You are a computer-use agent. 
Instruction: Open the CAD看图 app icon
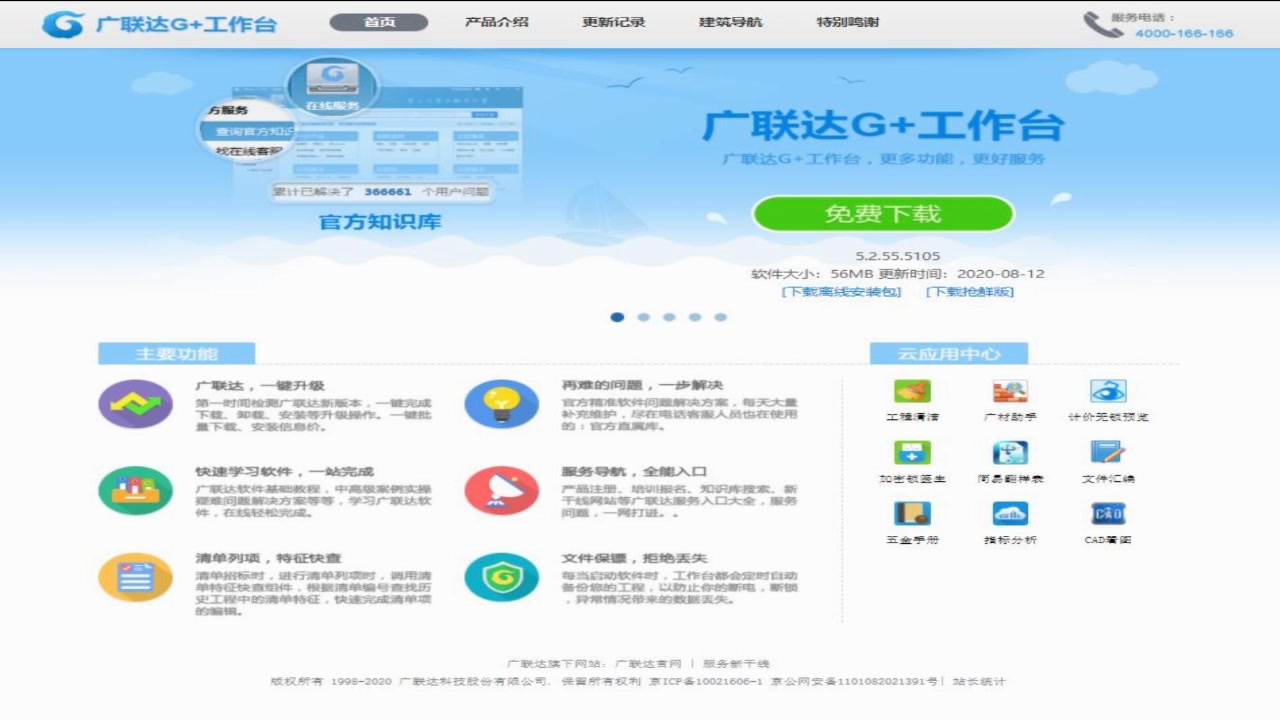1108,514
